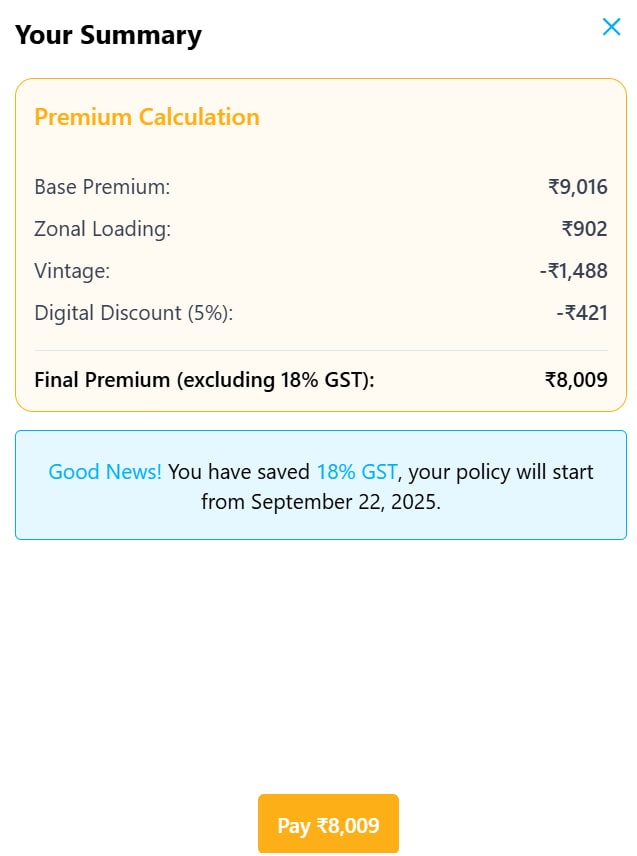
Task: Click the Base Premium label
Action: click(x=102, y=187)
